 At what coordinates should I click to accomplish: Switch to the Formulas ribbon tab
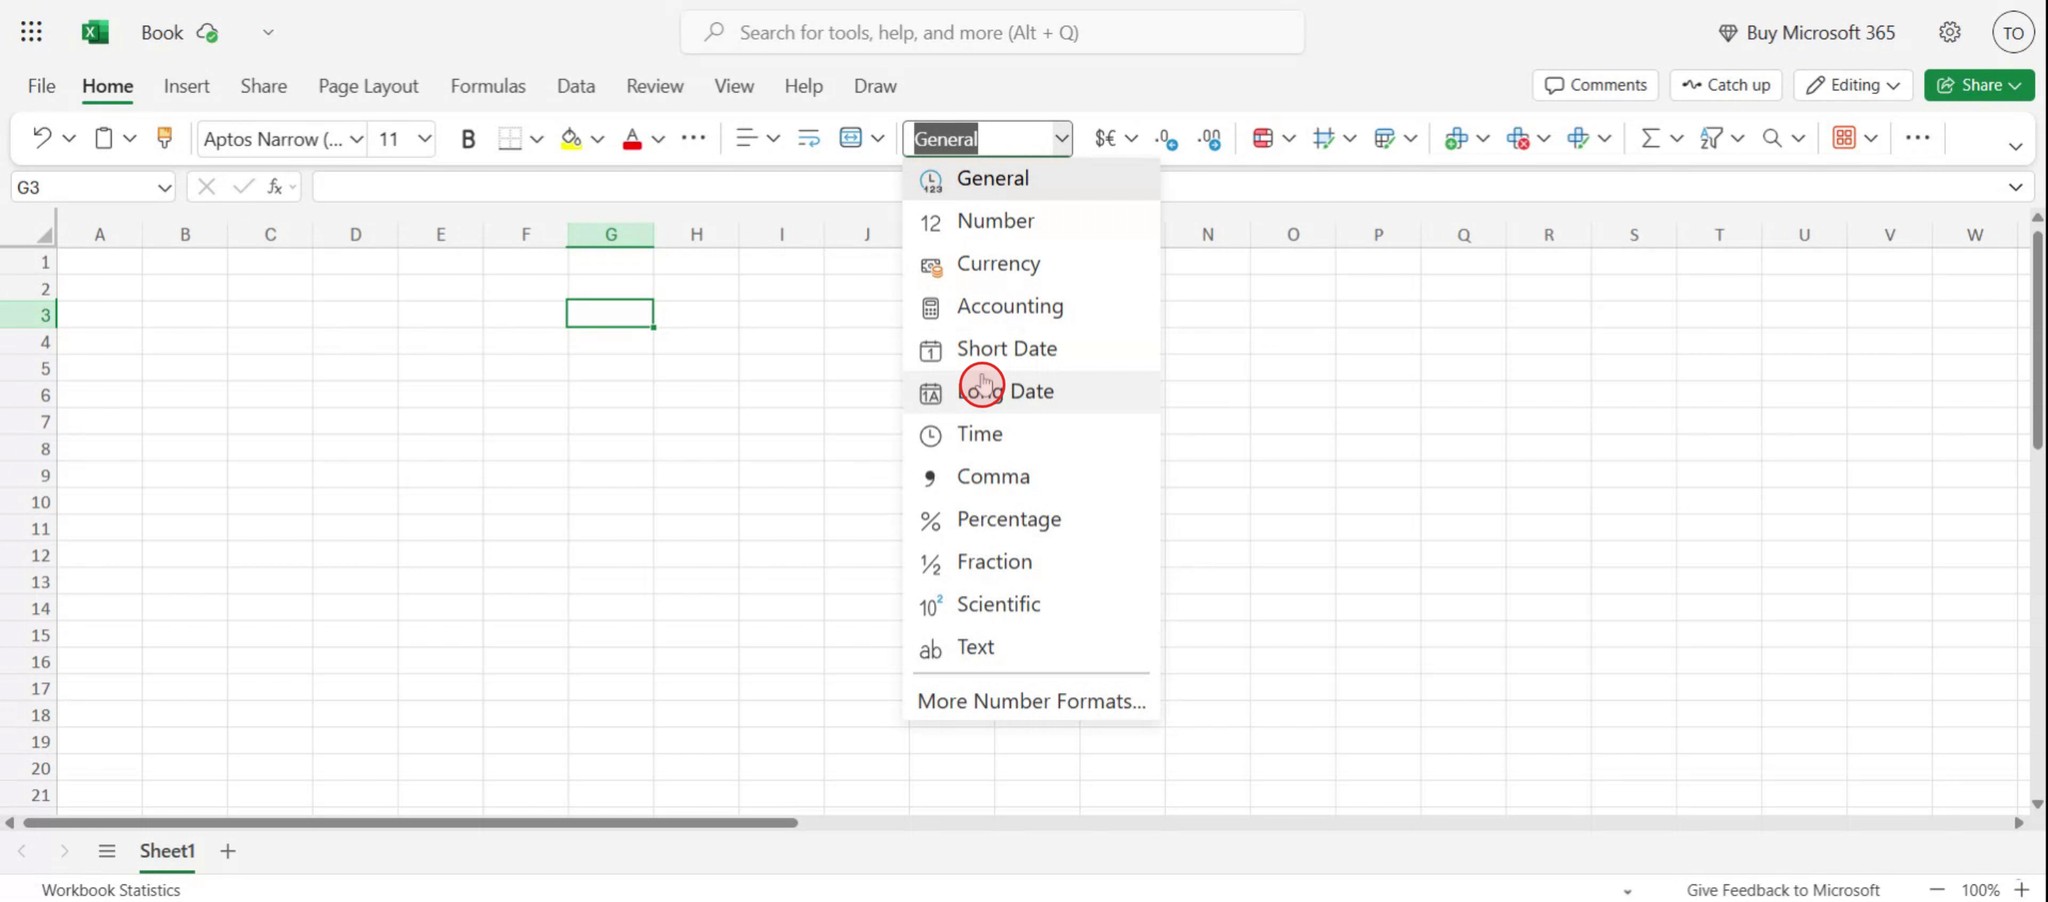pyautogui.click(x=488, y=86)
